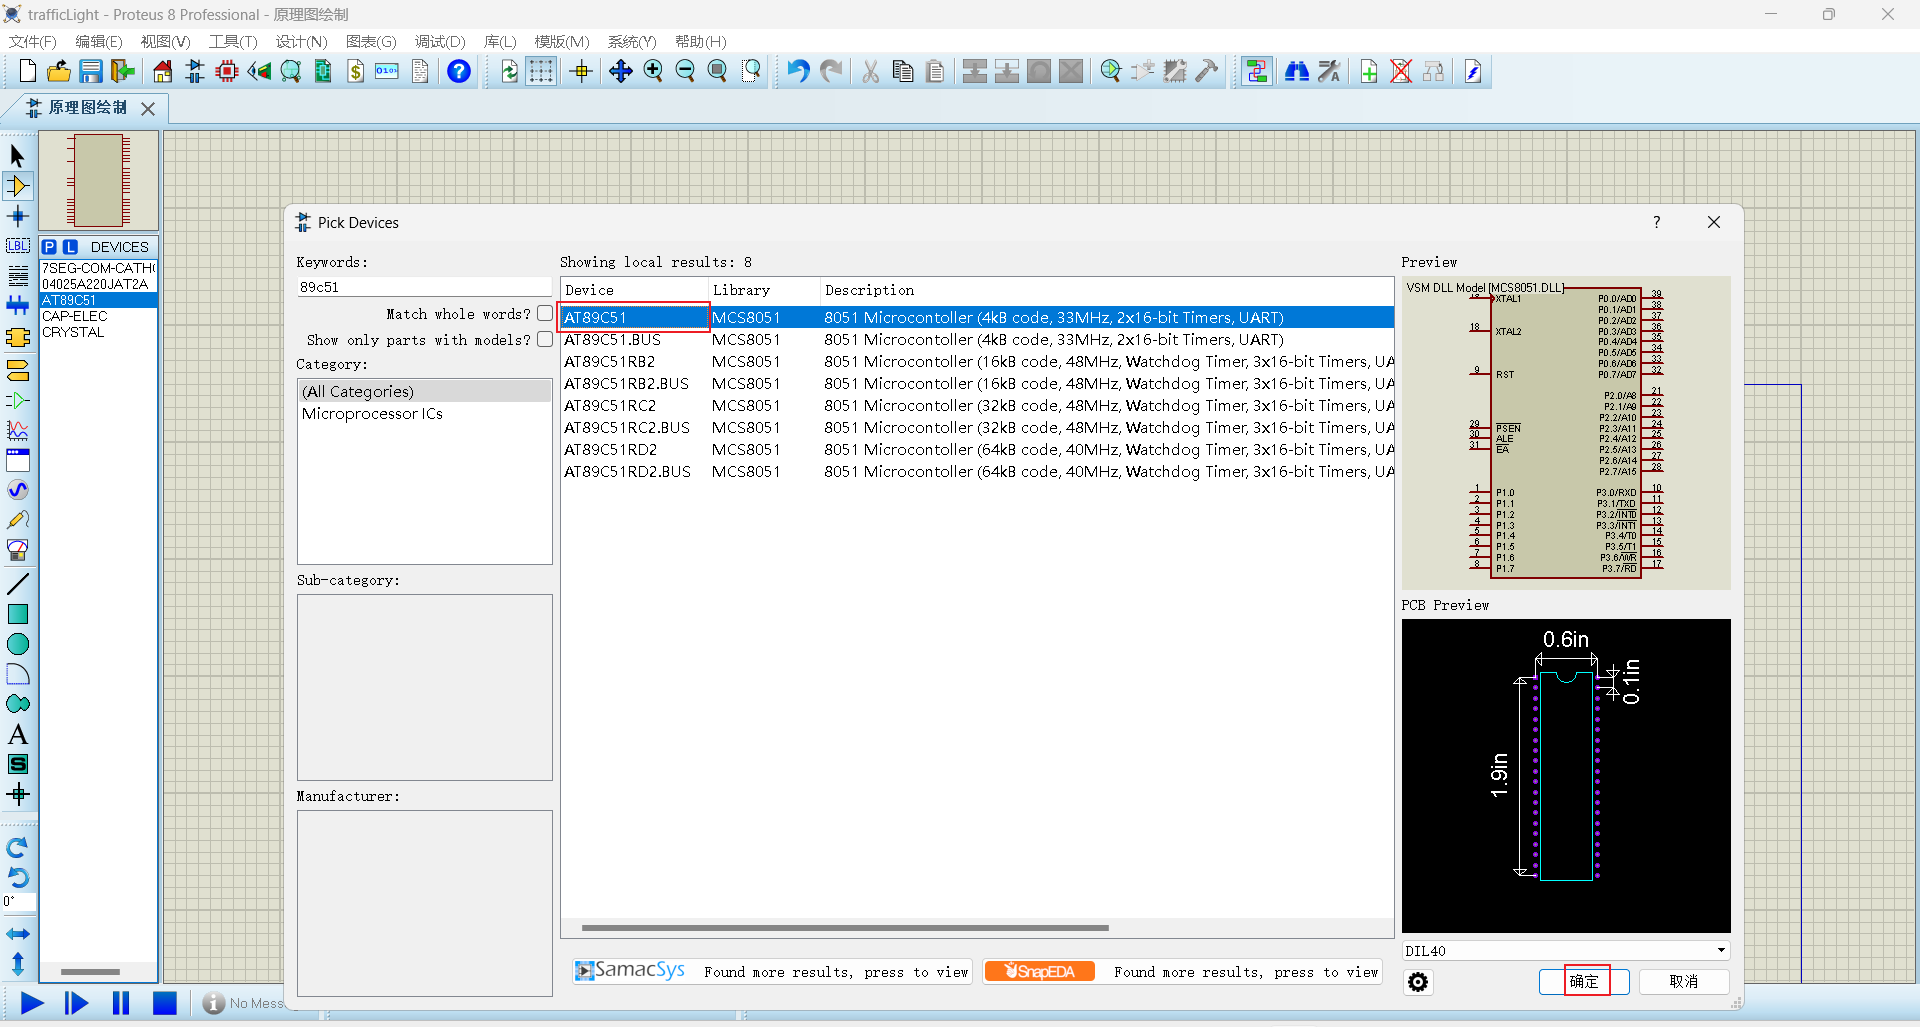This screenshot has width=1920, height=1027.
Task: Open the 视图(V) menu
Action: (165, 42)
